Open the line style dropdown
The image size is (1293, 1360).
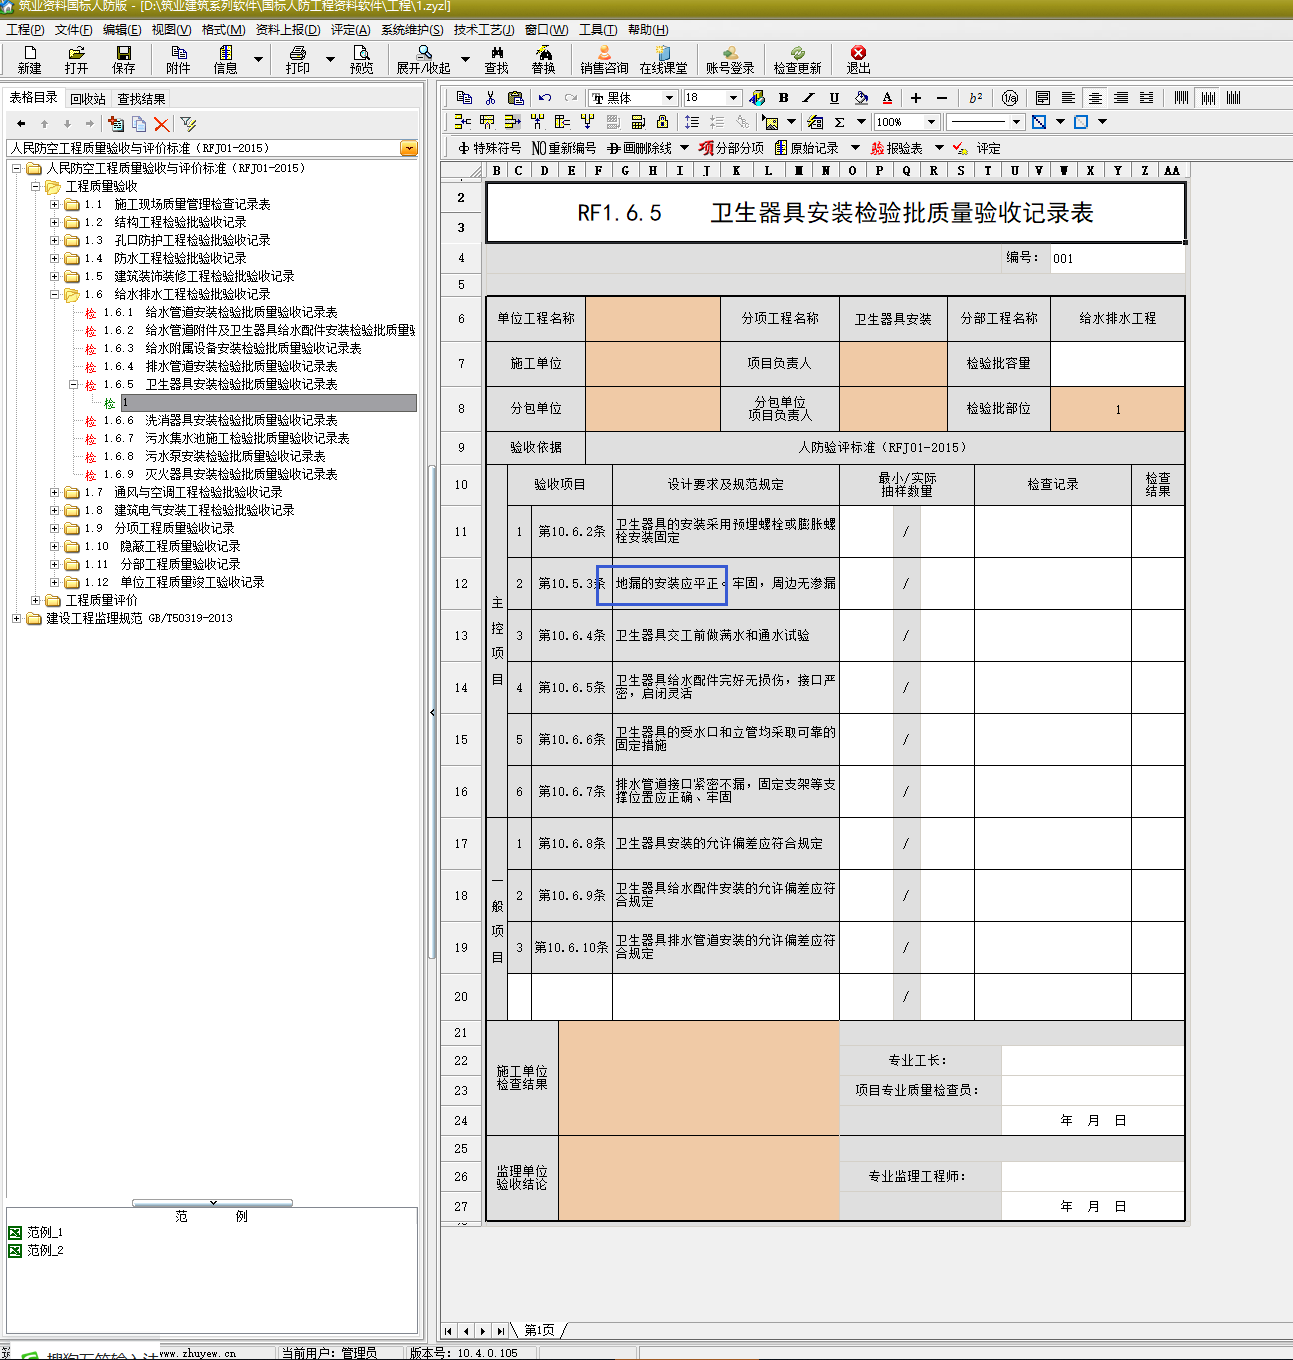(x=1016, y=122)
